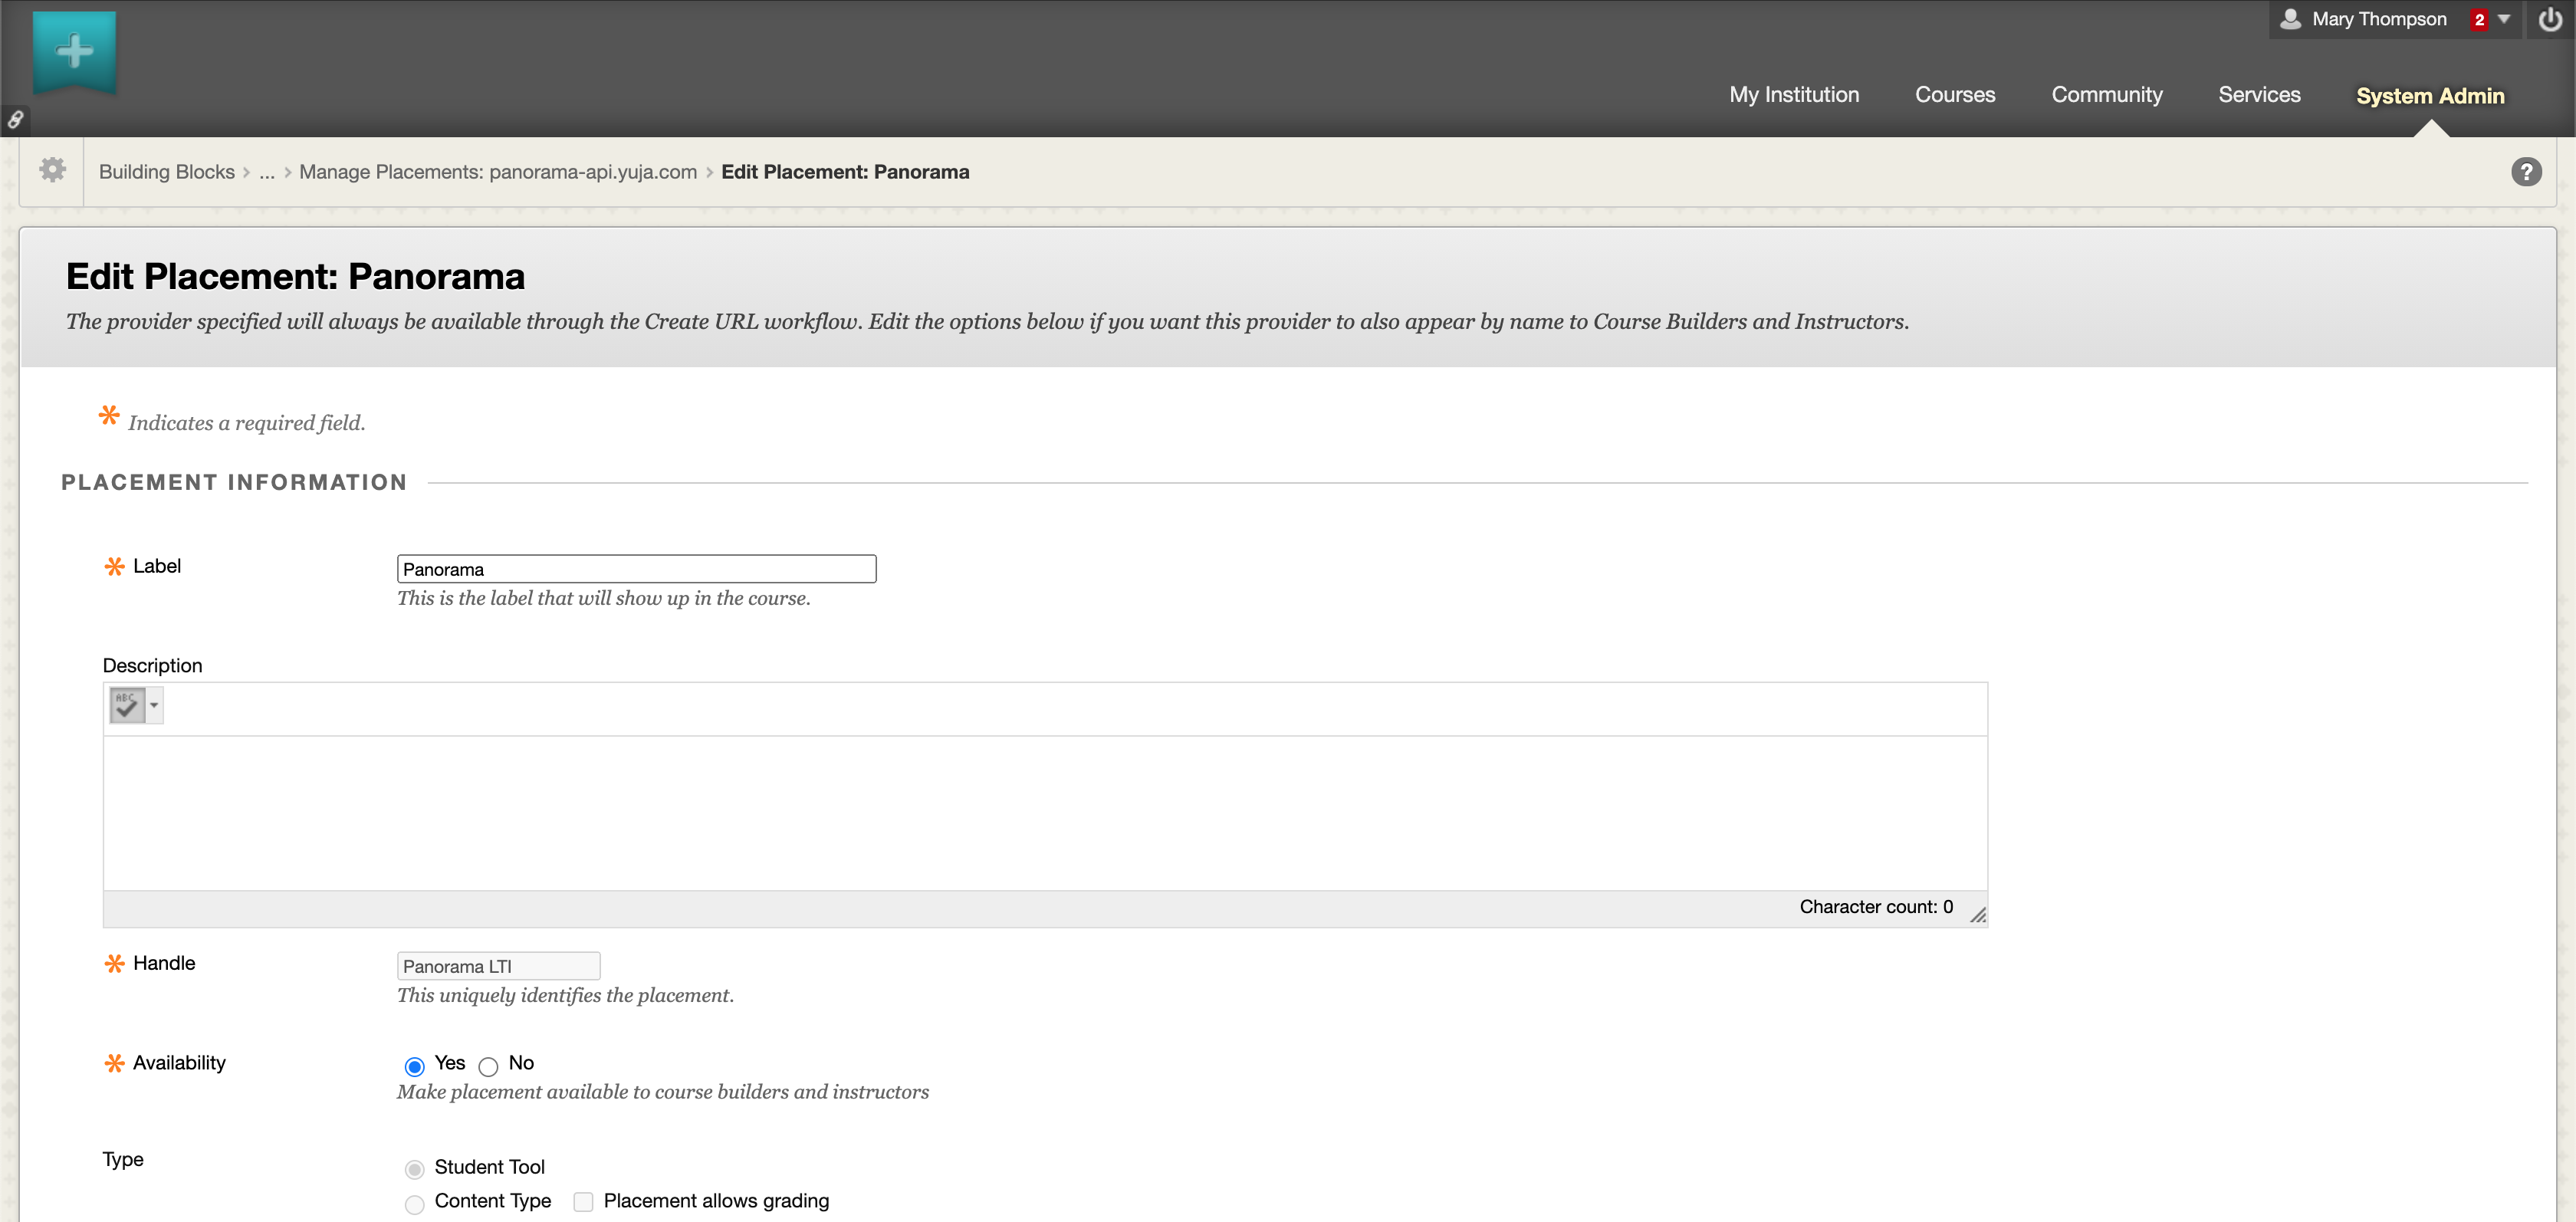This screenshot has width=2576, height=1222.
Task: Click 'This is the label that will show up' hint
Action: (603, 599)
